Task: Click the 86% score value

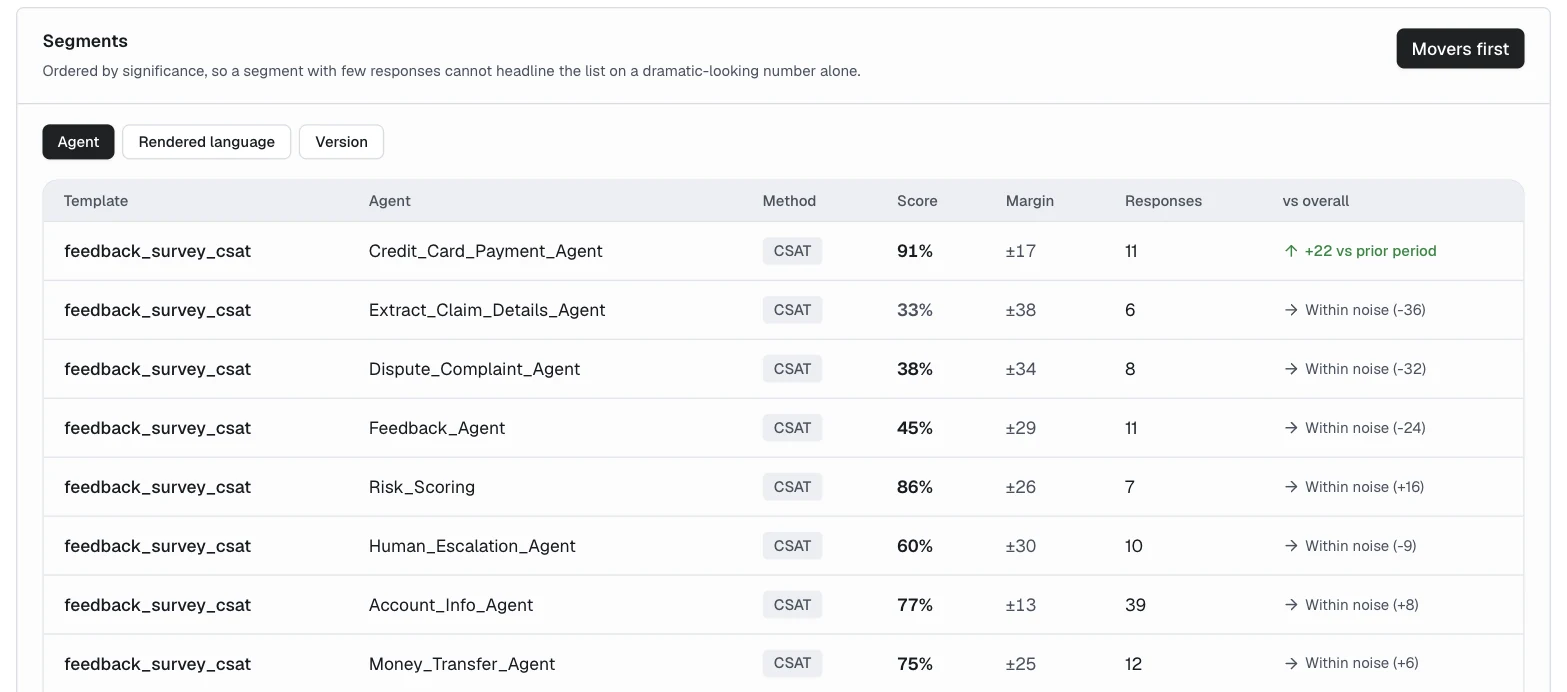Action: (915, 487)
